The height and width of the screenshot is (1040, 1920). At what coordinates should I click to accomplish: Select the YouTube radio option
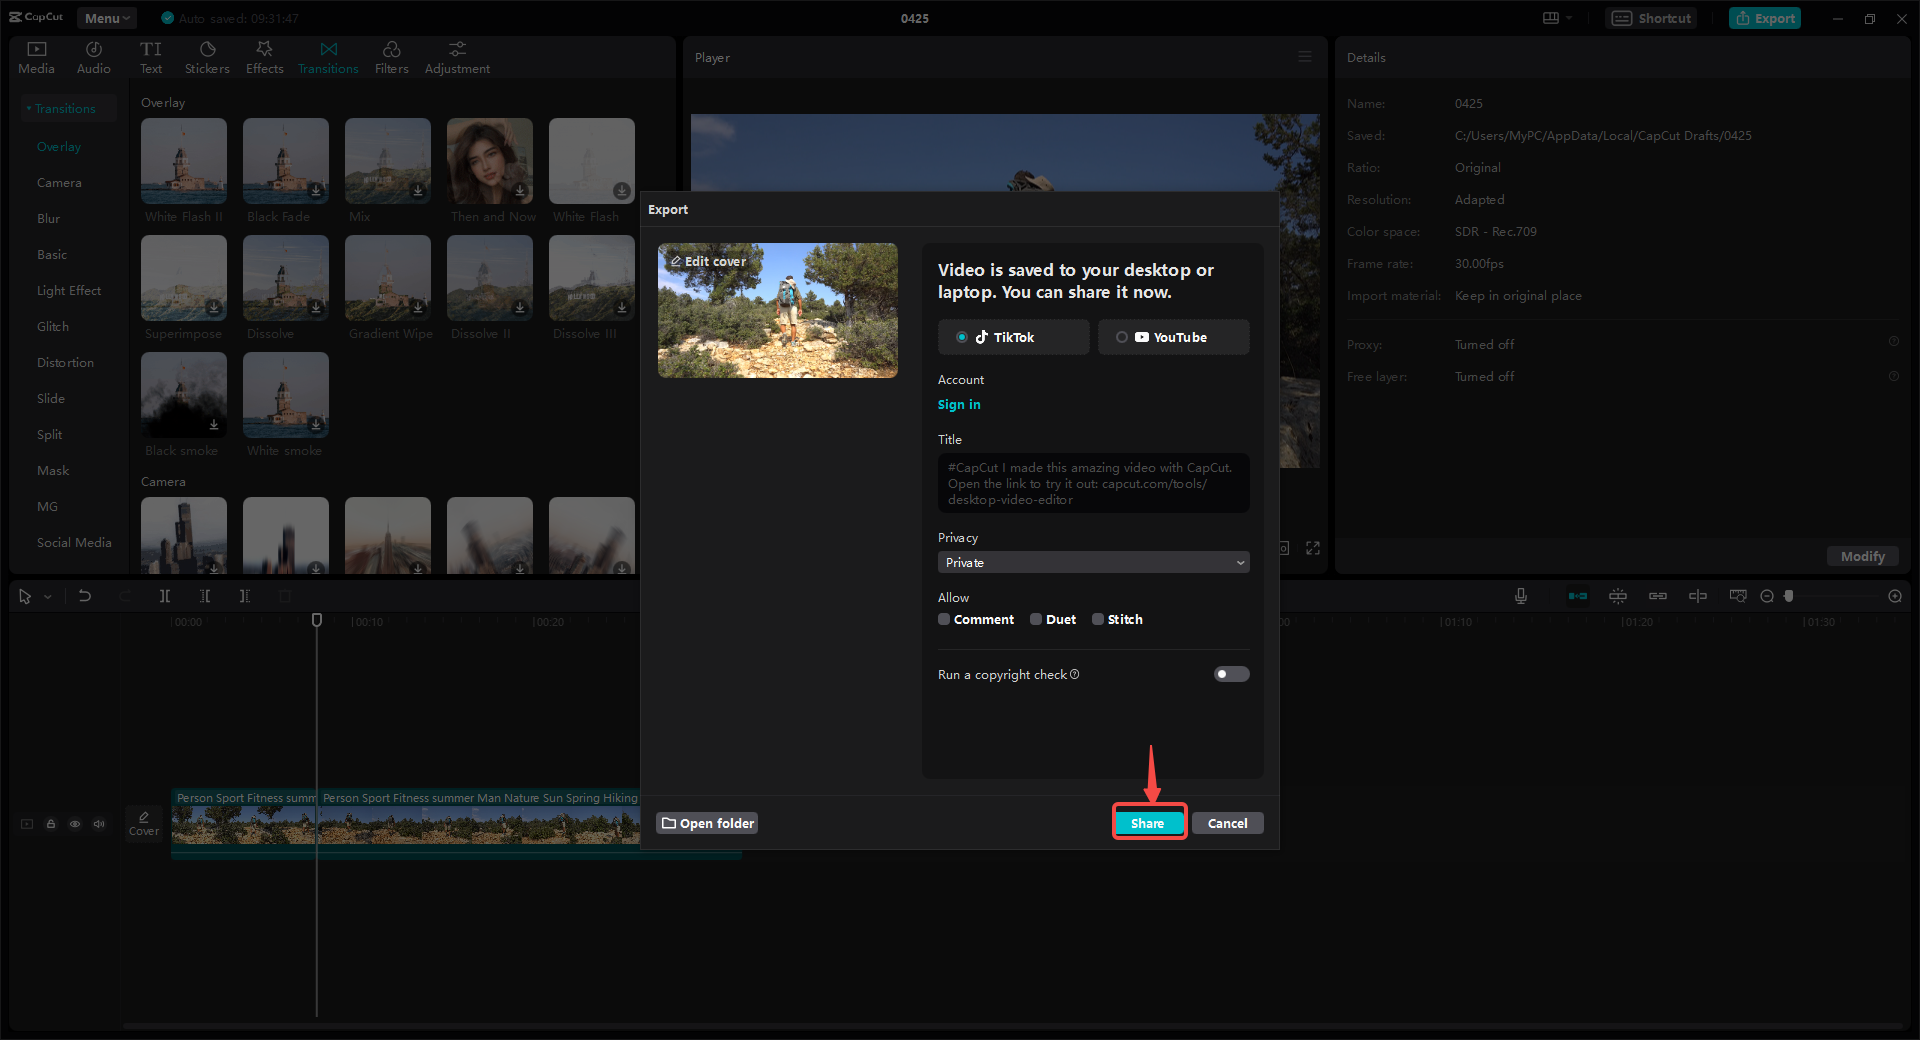(1122, 337)
